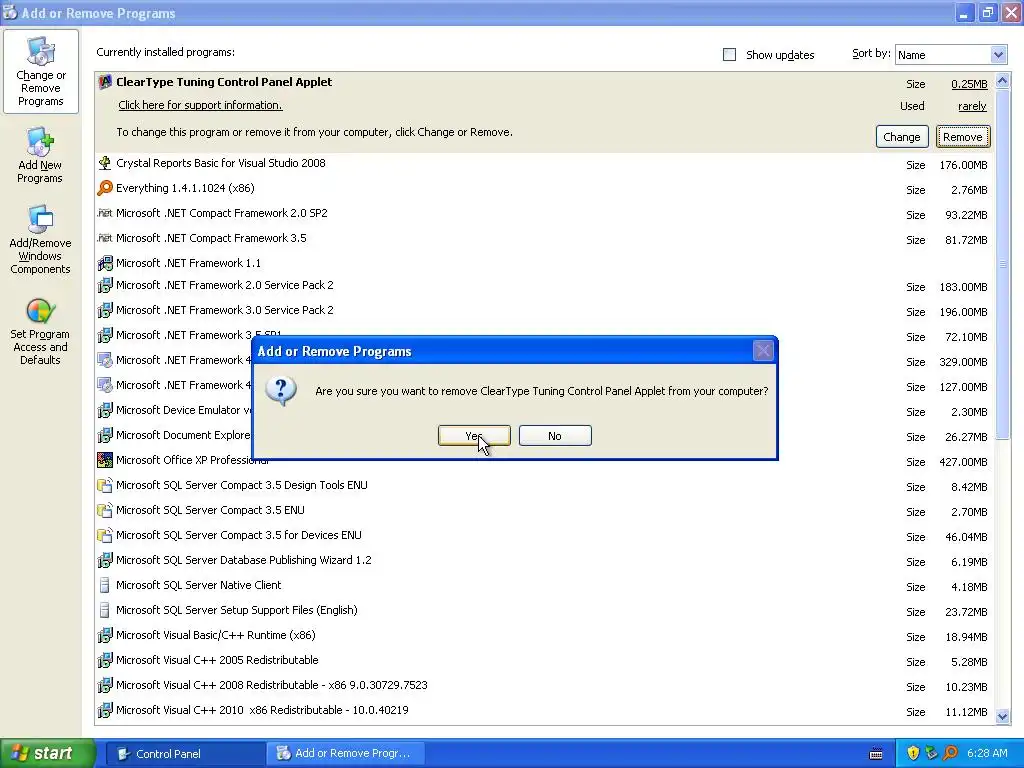1024x768 pixels.
Task: Open the Sort by Name dropdown
Action: [x=950, y=55]
